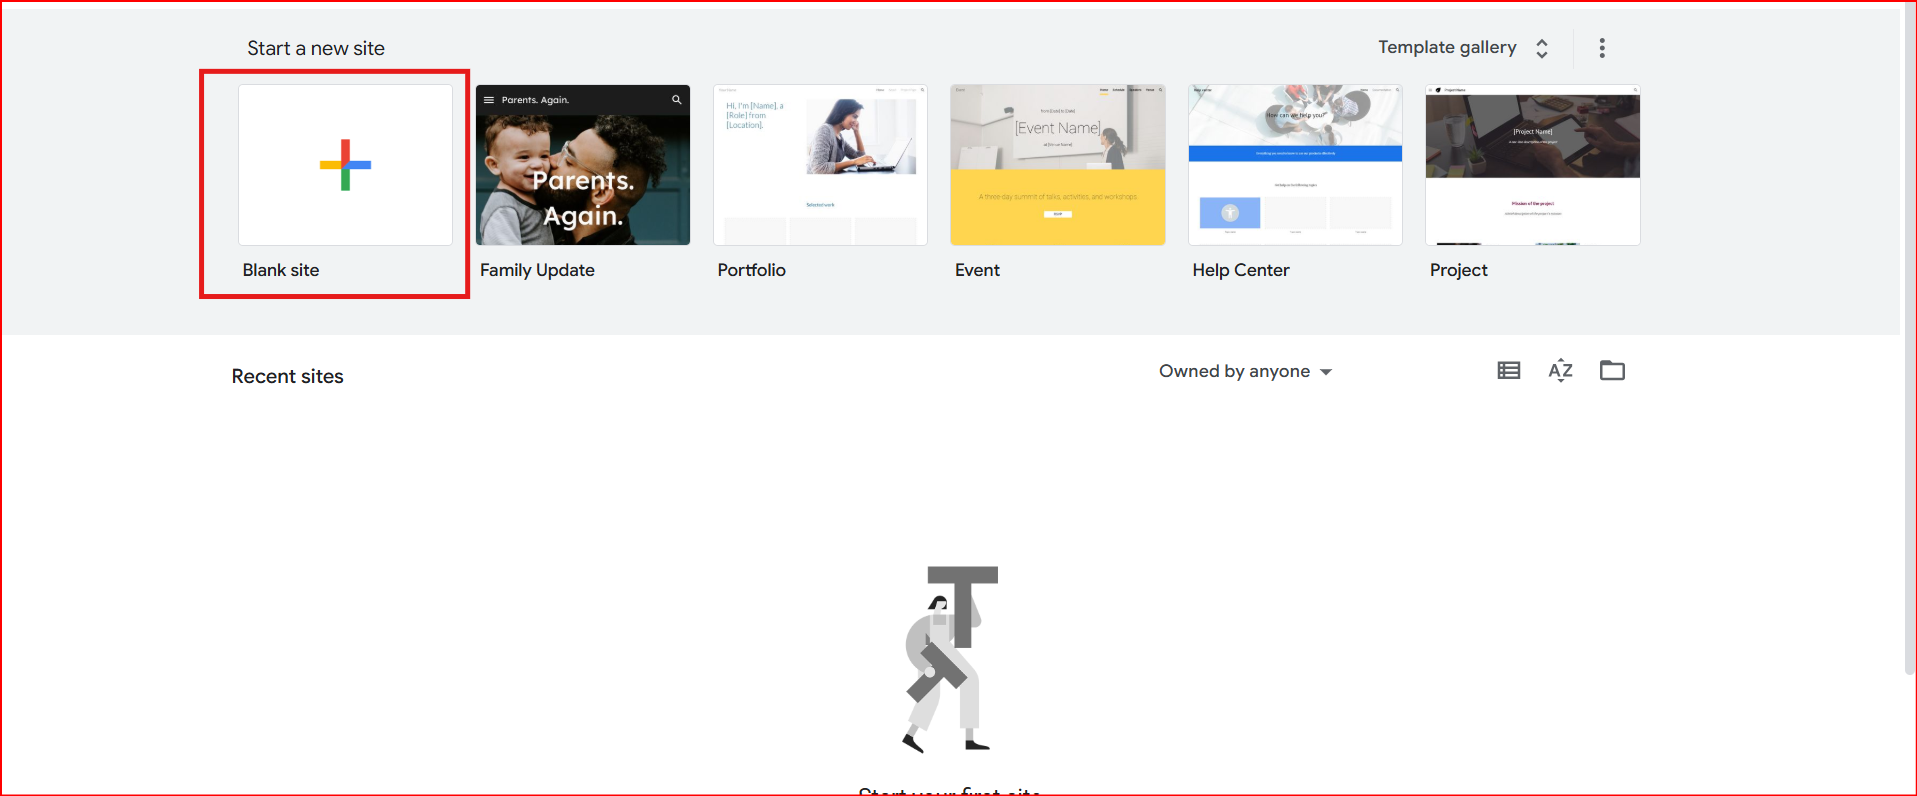Open the AZ sort options

coord(1561,371)
